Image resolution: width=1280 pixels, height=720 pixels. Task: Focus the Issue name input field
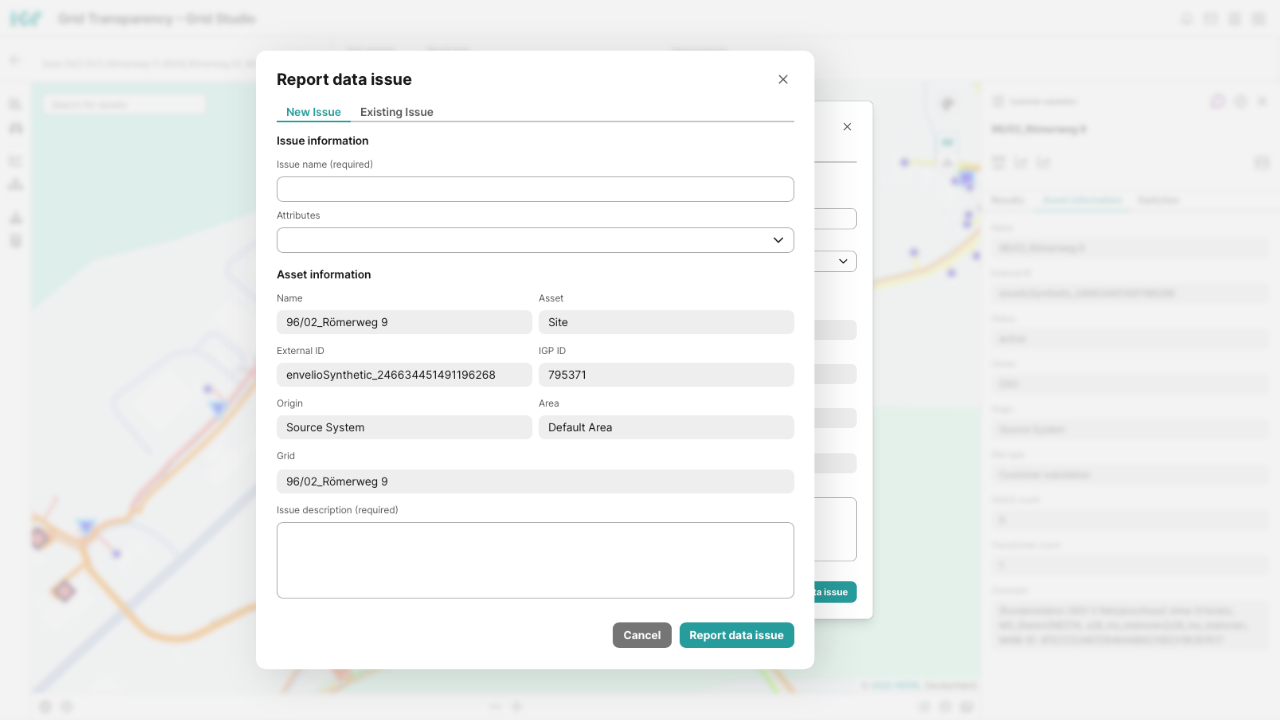point(535,189)
